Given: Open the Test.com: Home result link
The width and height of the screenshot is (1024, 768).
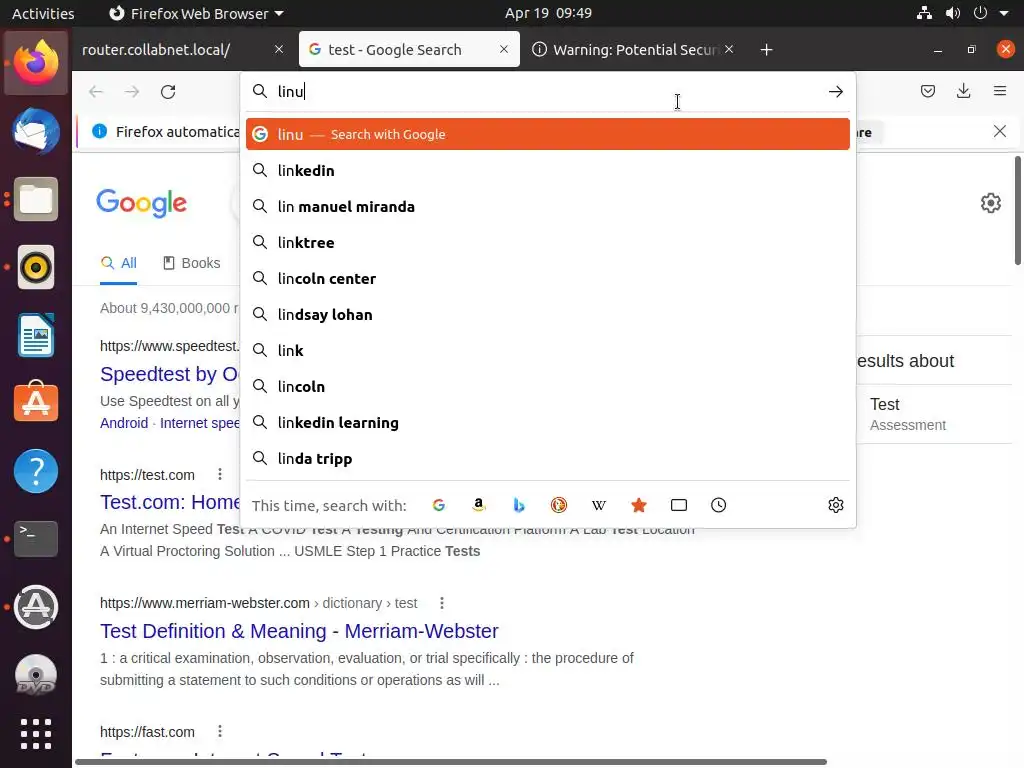Looking at the screenshot, I should [x=170, y=502].
